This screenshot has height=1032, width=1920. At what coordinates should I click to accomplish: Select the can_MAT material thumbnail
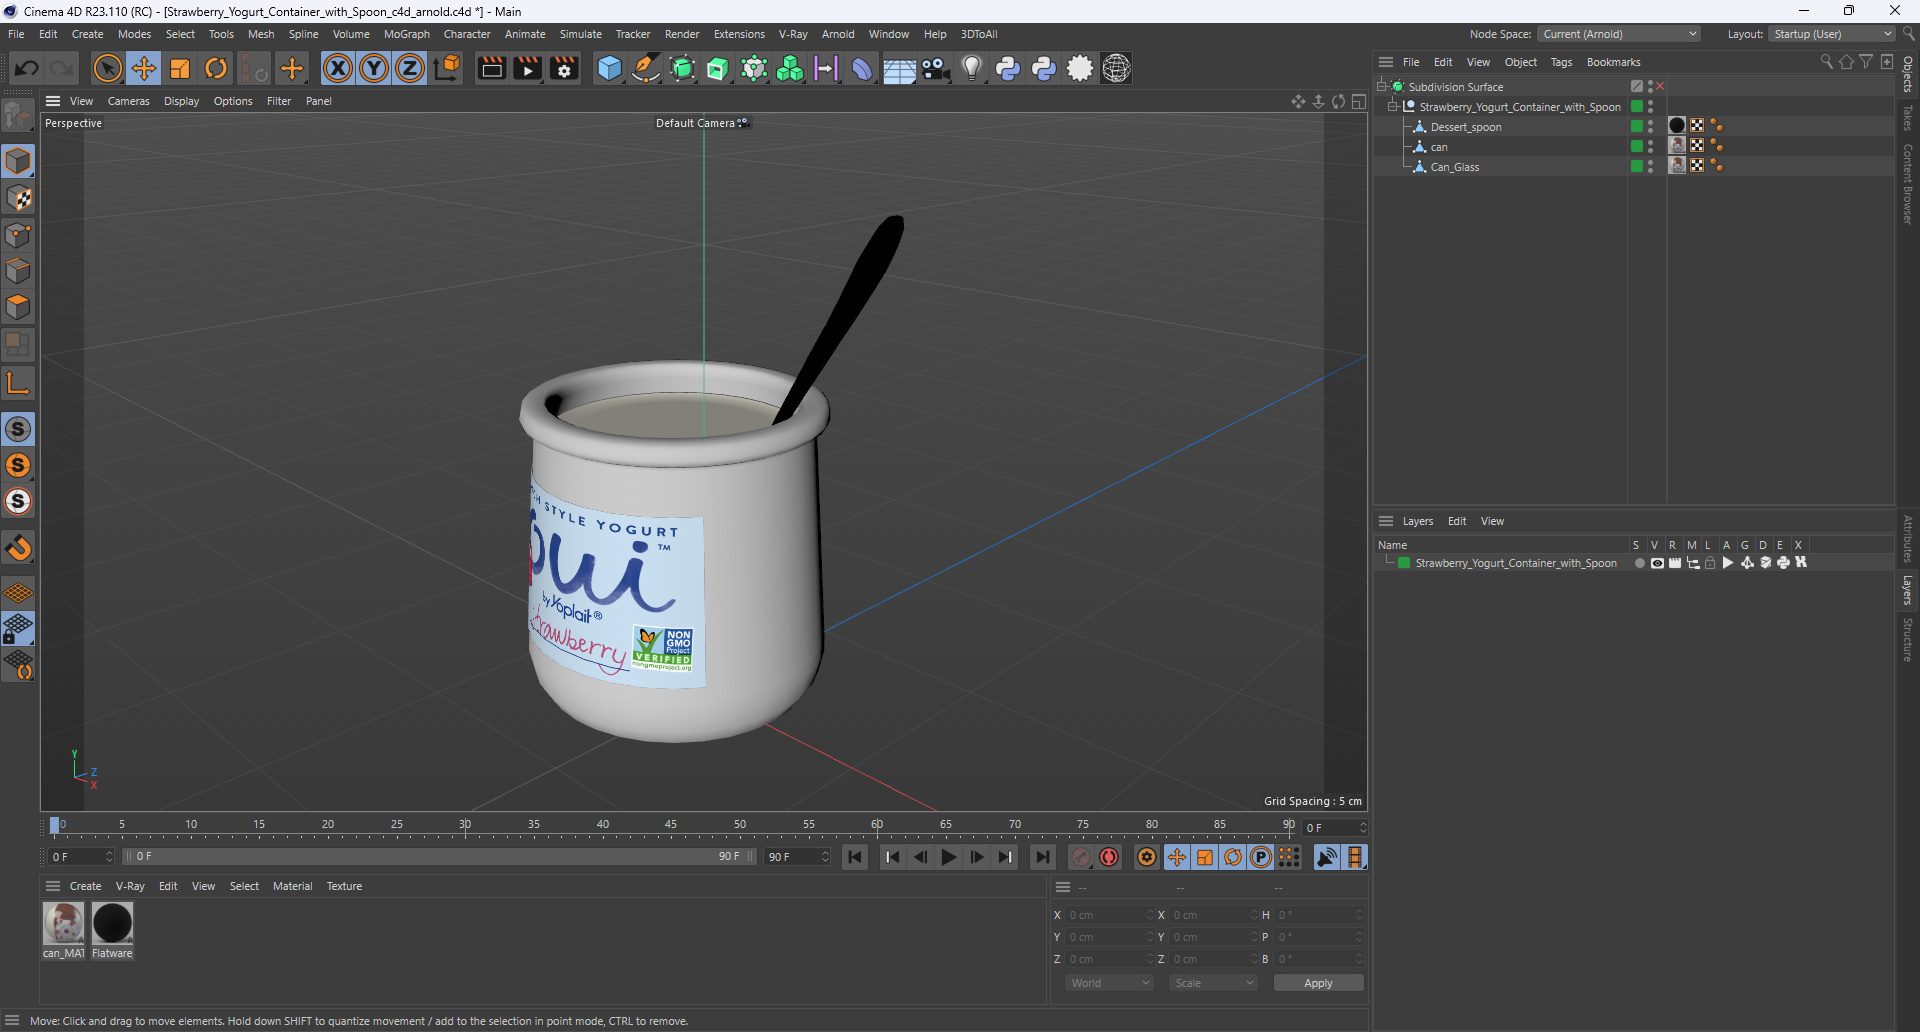64,923
